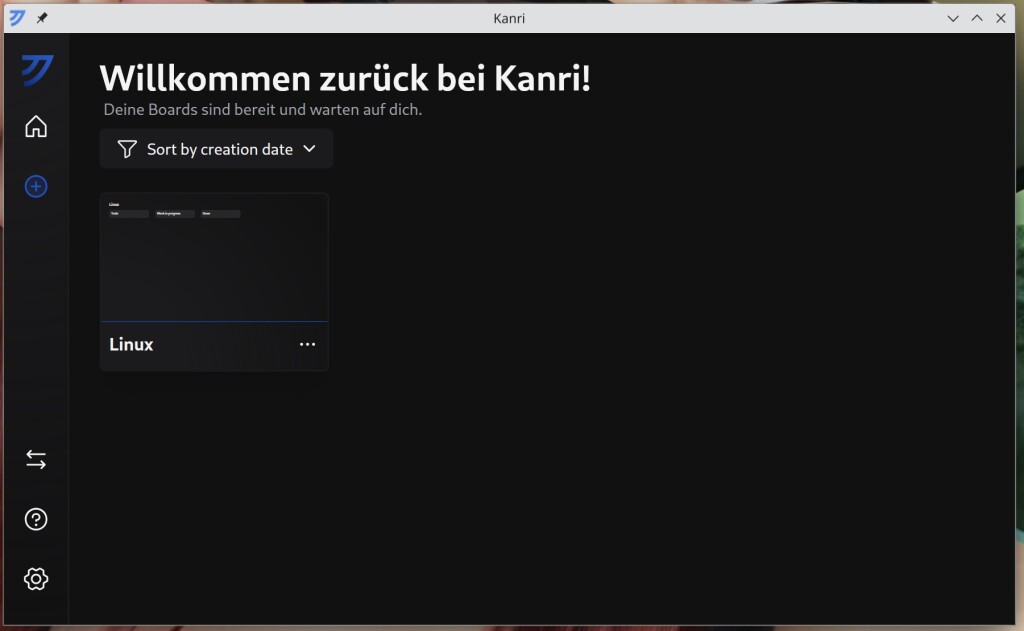
Task: Open the Linux board's three-dot menu
Action: click(308, 344)
